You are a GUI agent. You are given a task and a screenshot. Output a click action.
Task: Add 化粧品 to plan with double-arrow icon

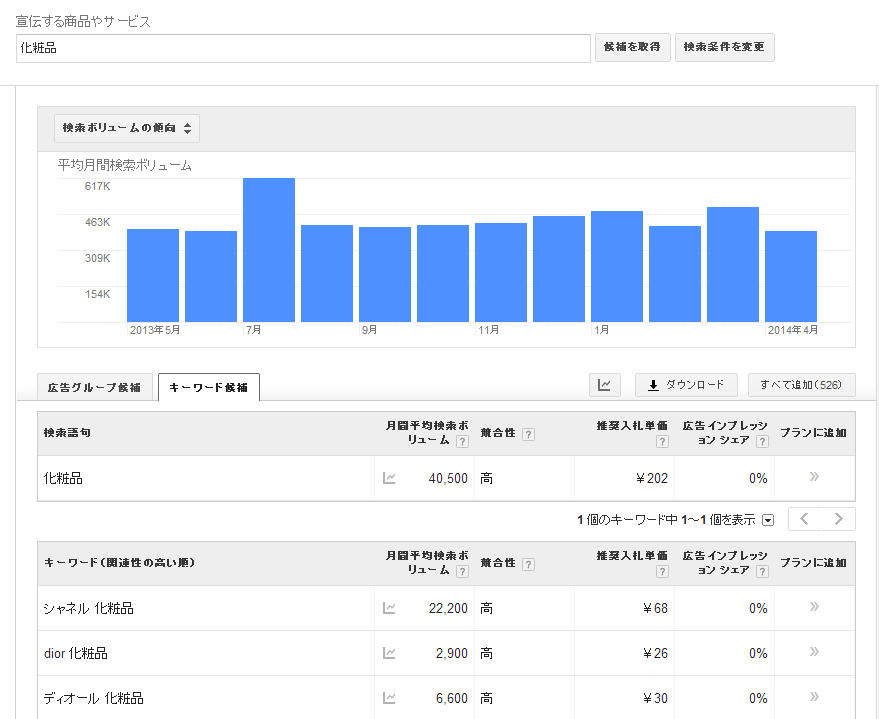point(815,477)
